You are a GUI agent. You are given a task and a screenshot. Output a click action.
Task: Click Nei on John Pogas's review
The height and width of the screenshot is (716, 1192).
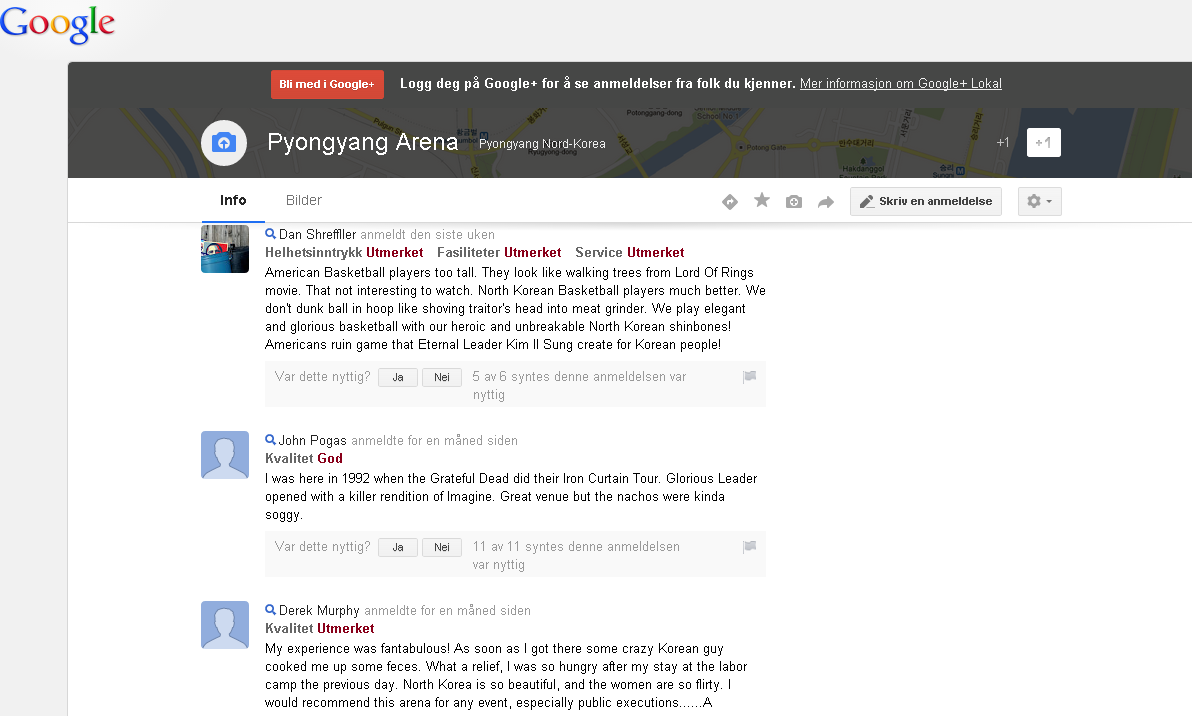tap(442, 547)
